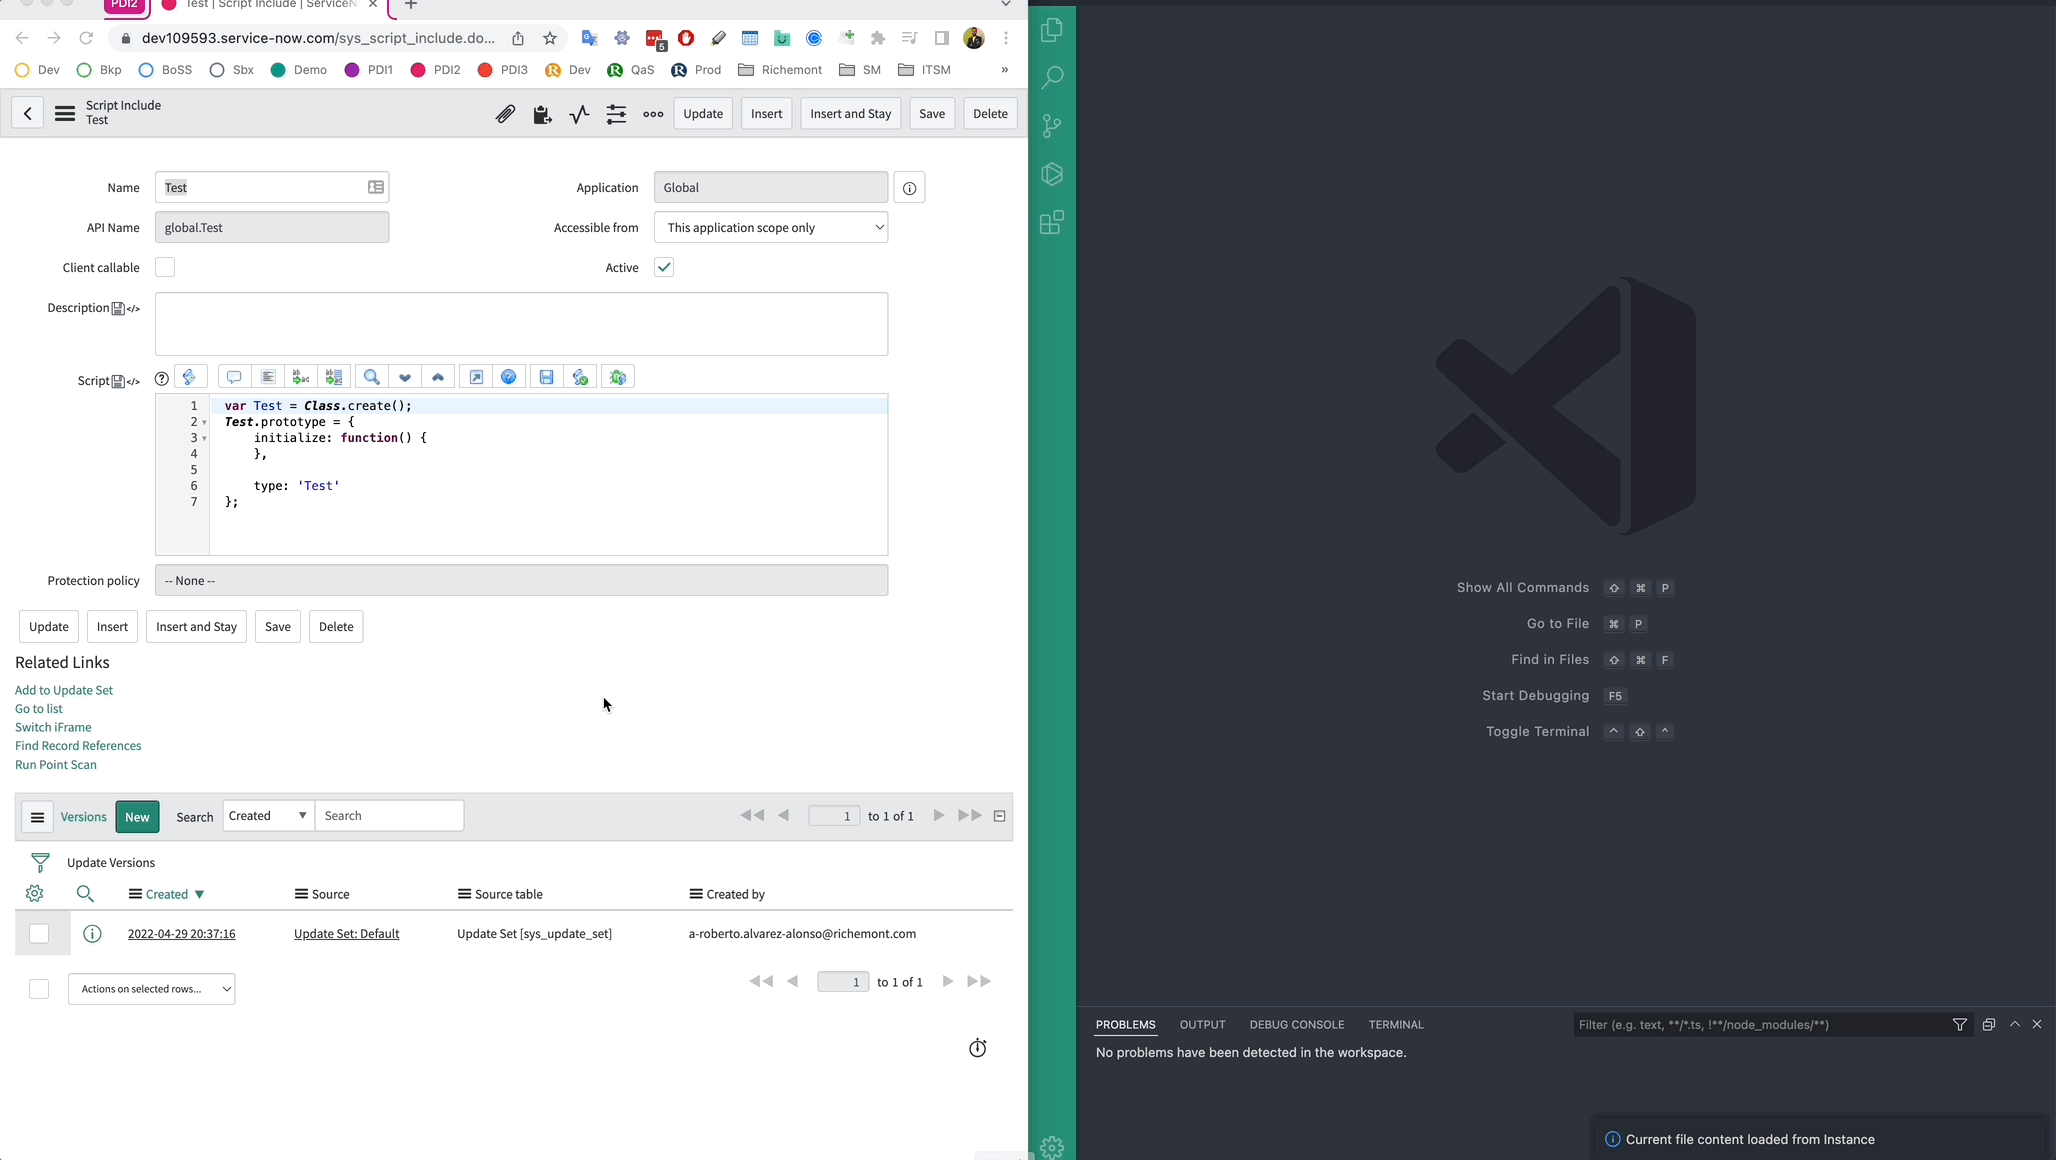Open the Script Include context hamburger menu
Screen dimensions: 2056x1160
[x=65, y=114]
